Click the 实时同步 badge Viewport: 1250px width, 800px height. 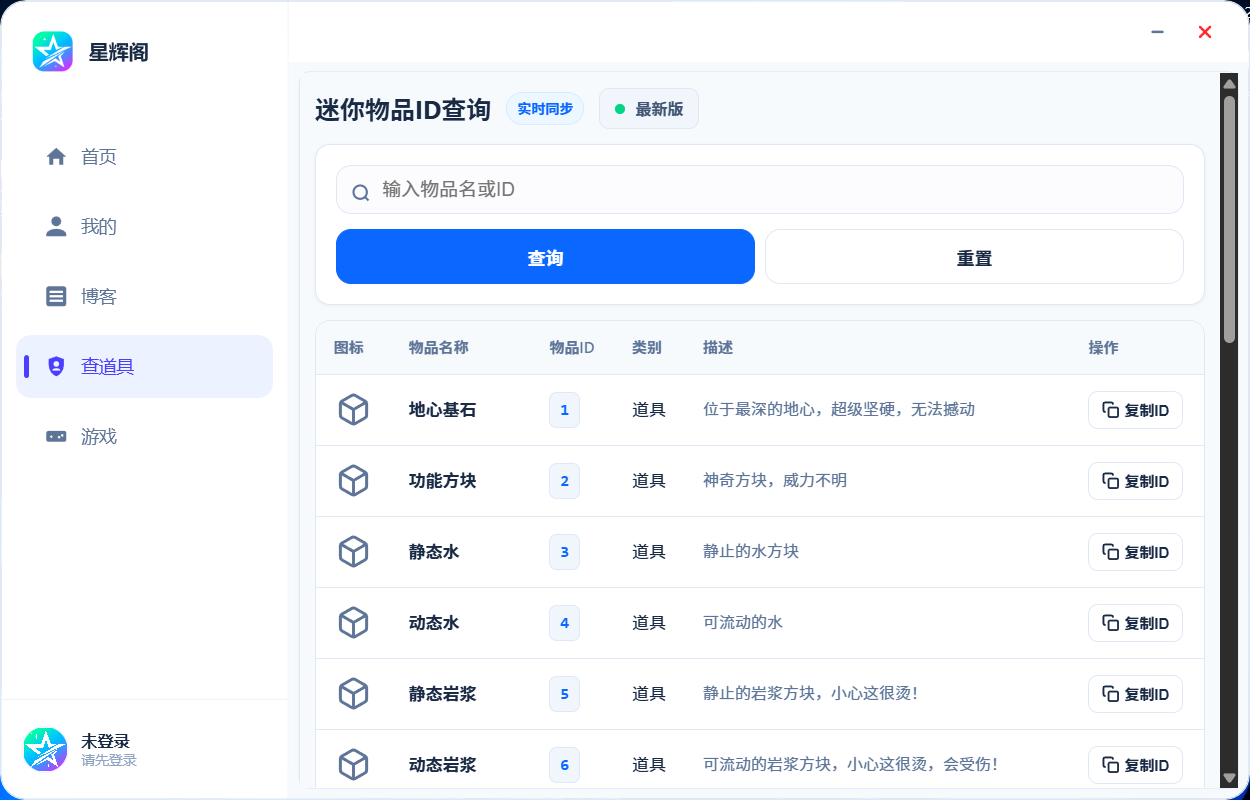[x=545, y=109]
